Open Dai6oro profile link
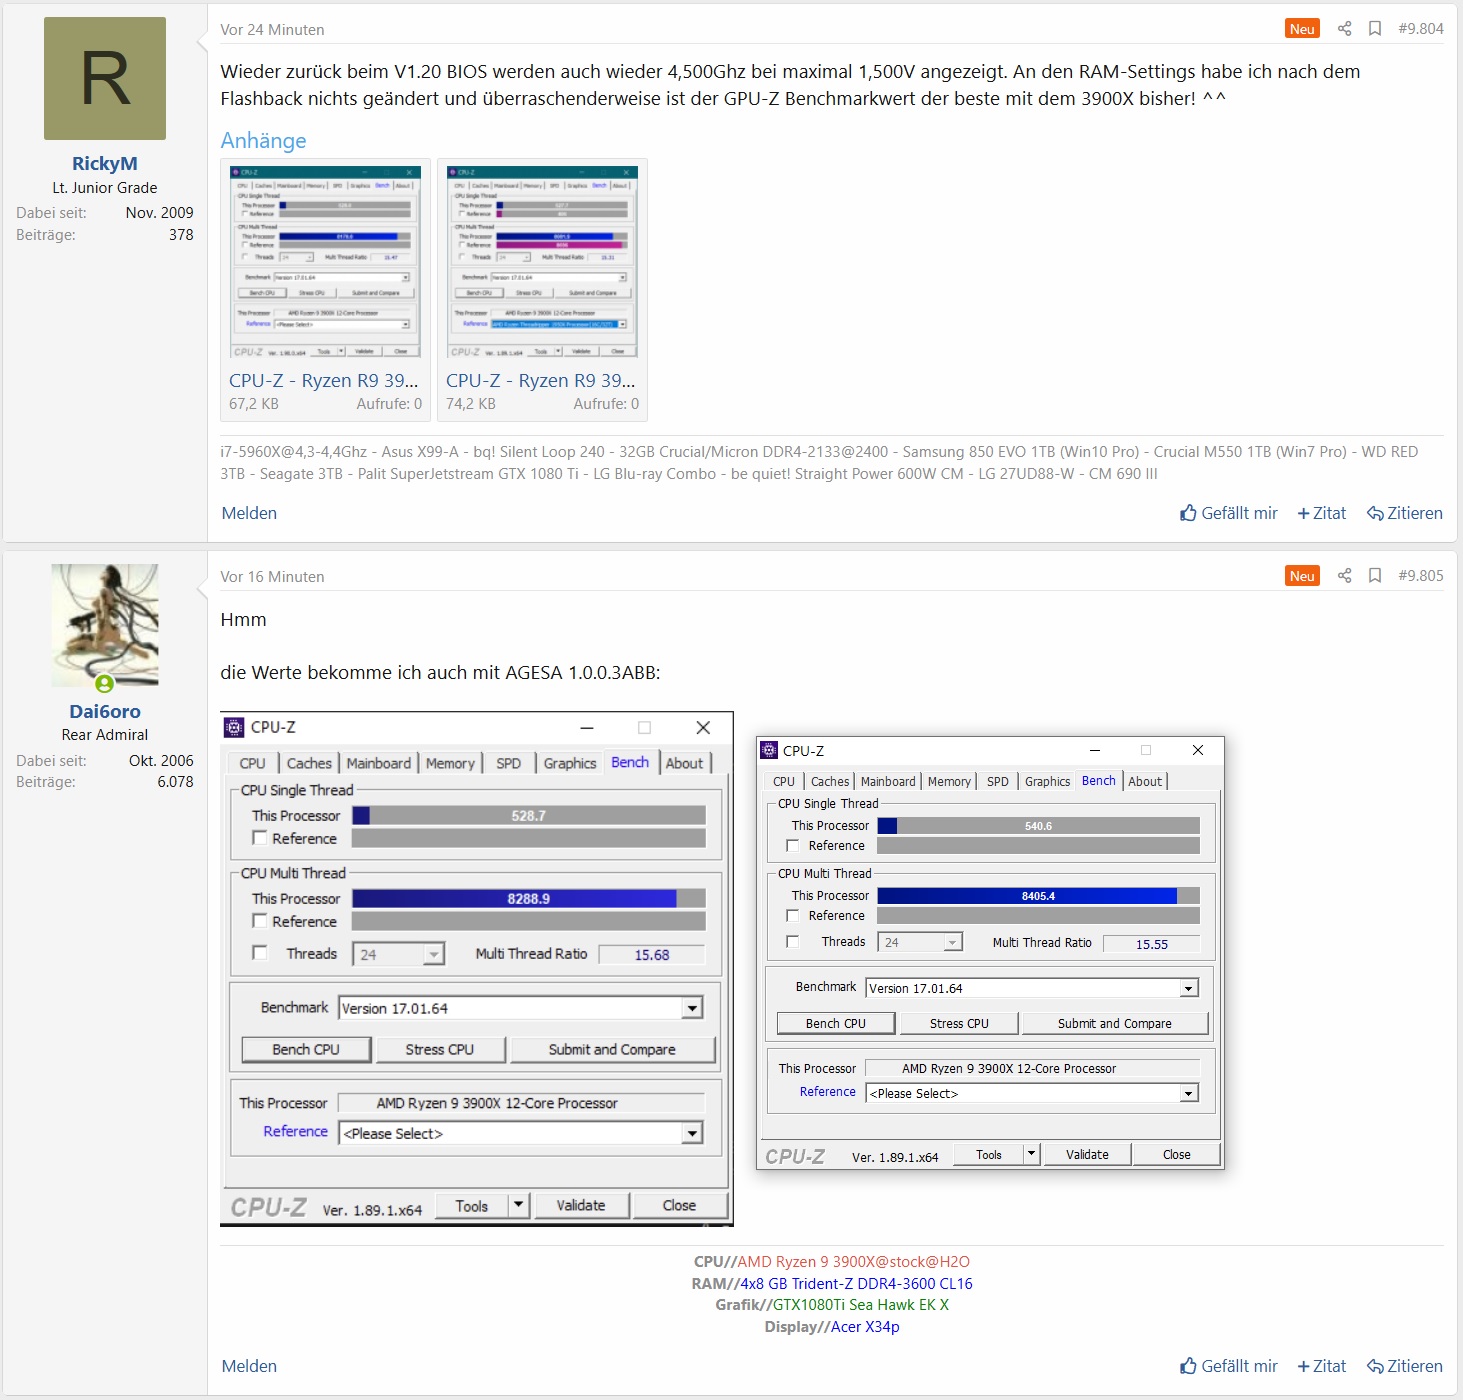Image resolution: width=1463 pixels, height=1400 pixels. point(105,711)
